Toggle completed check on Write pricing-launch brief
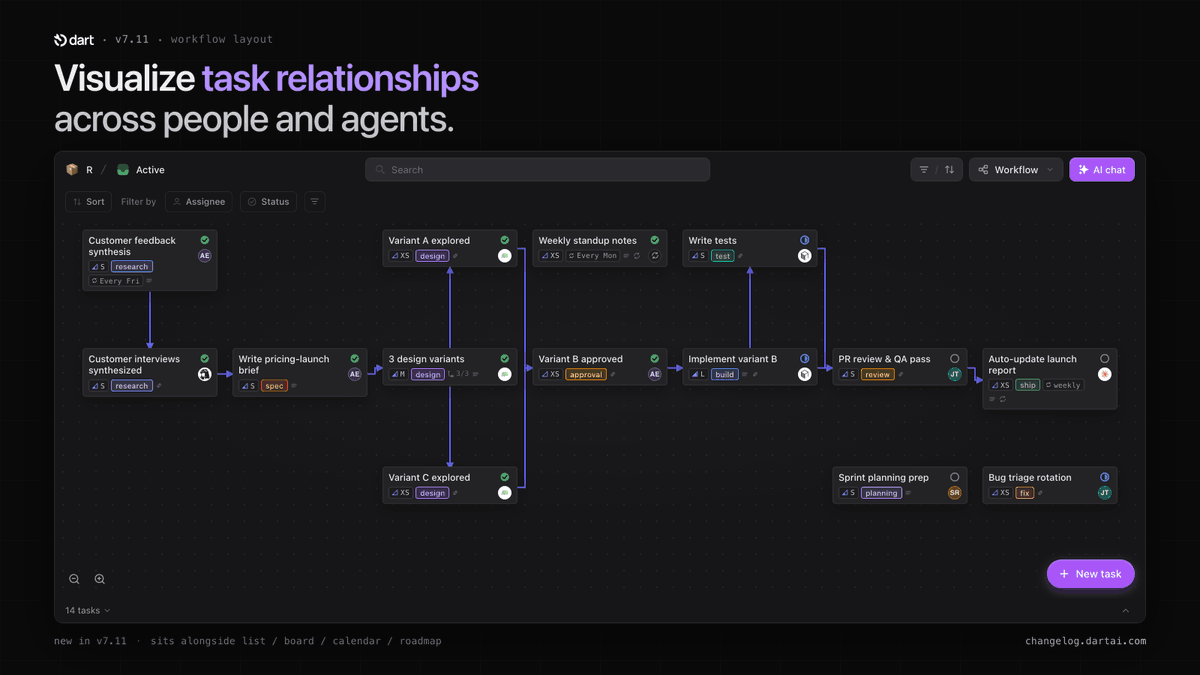Viewport: 1200px width, 675px height. [x=355, y=359]
